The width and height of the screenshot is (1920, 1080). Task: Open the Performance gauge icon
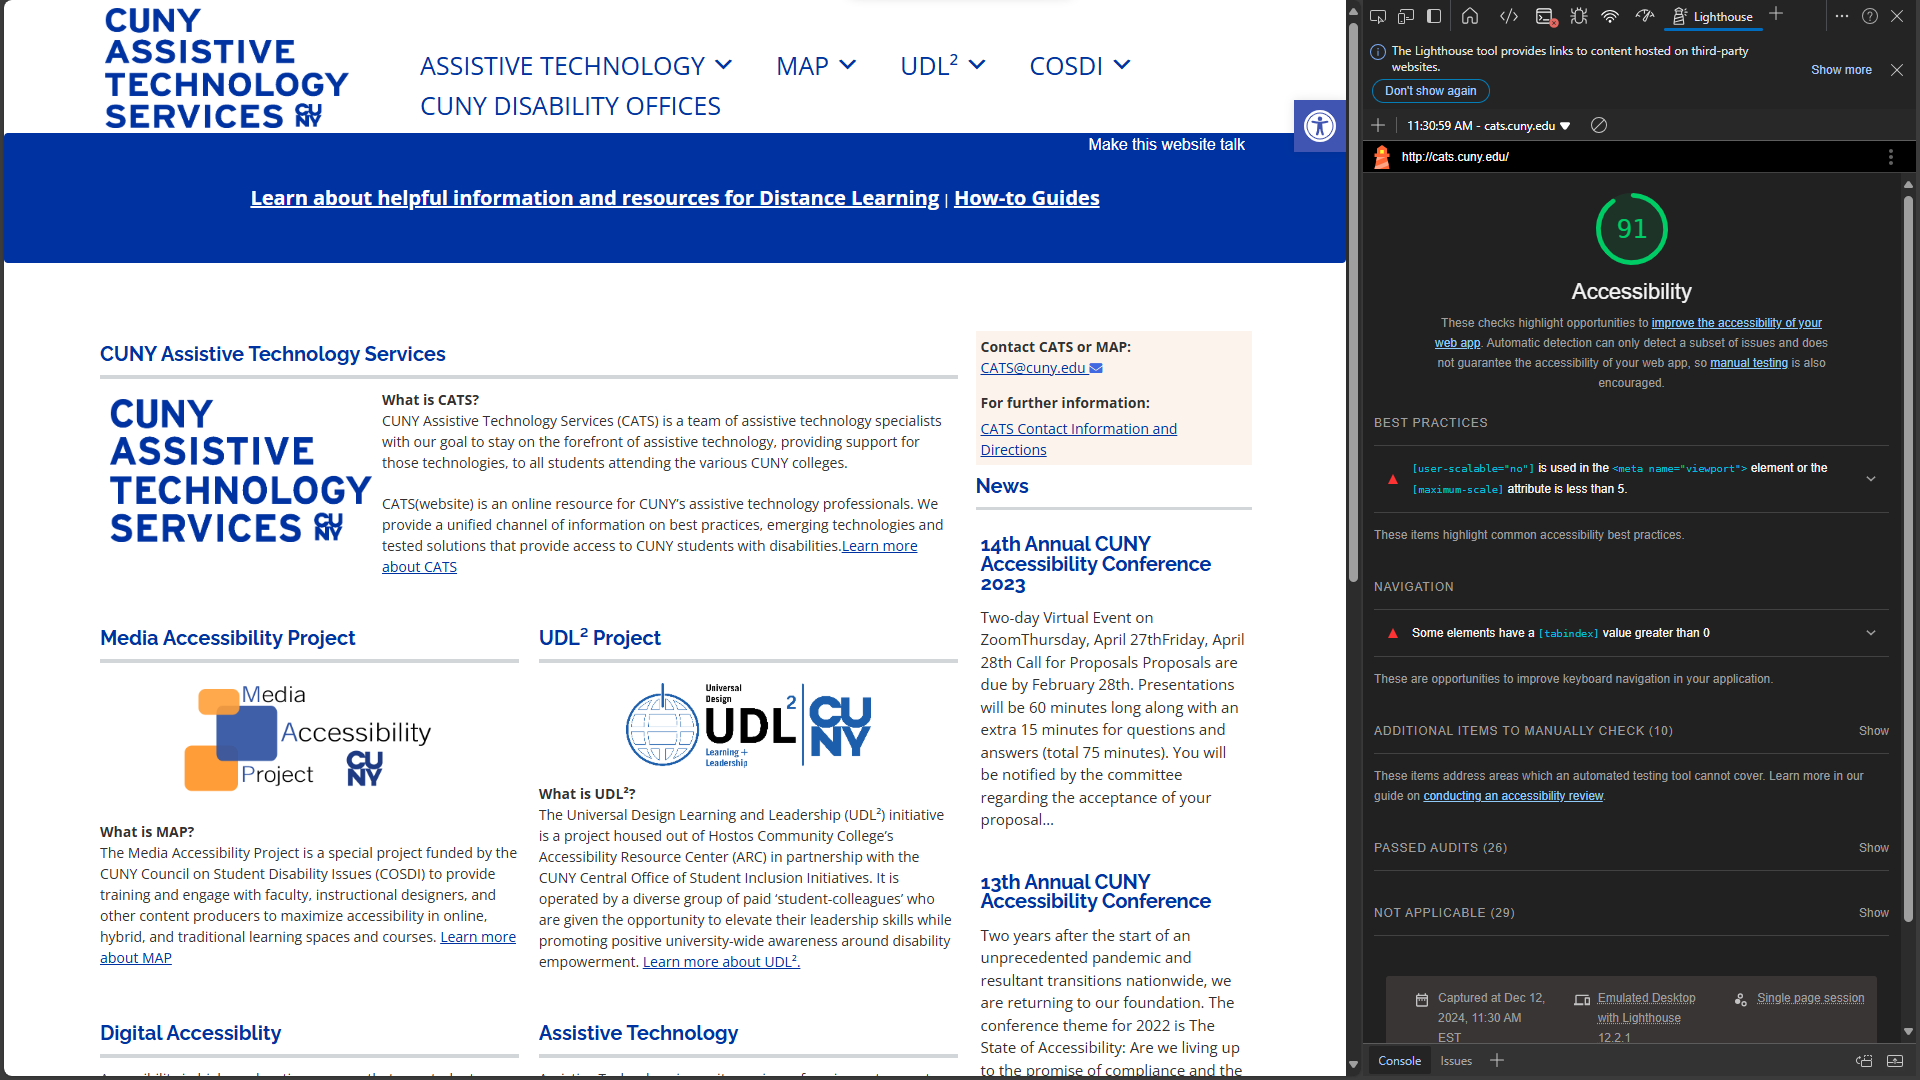pyautogui.click(x=1645, y=16)
